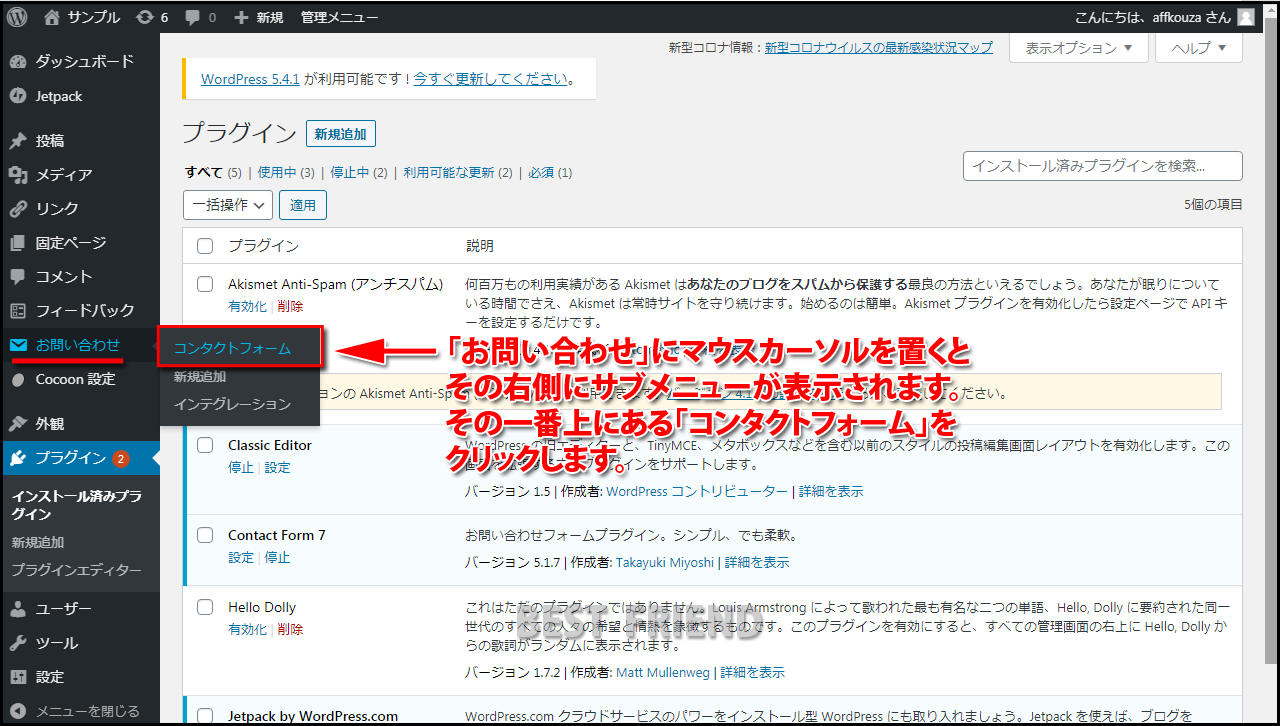This screenshot has height=726, width=1280.
Task: Filter plugins by 停止中
Action: [349, 172]
